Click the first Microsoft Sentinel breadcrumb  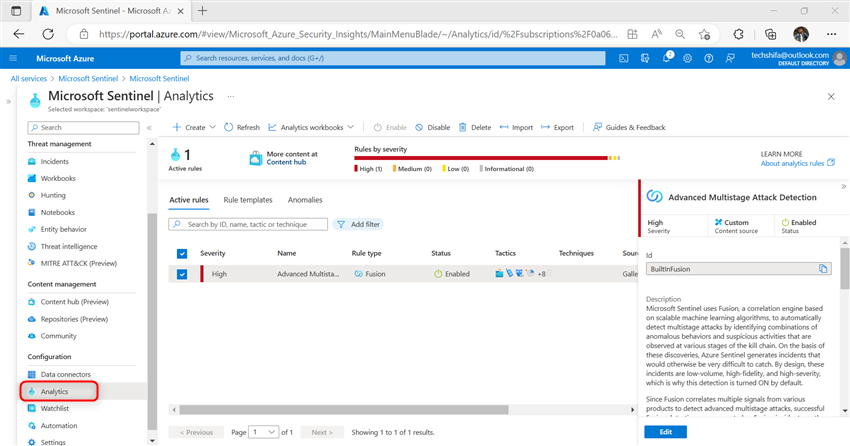88,79
